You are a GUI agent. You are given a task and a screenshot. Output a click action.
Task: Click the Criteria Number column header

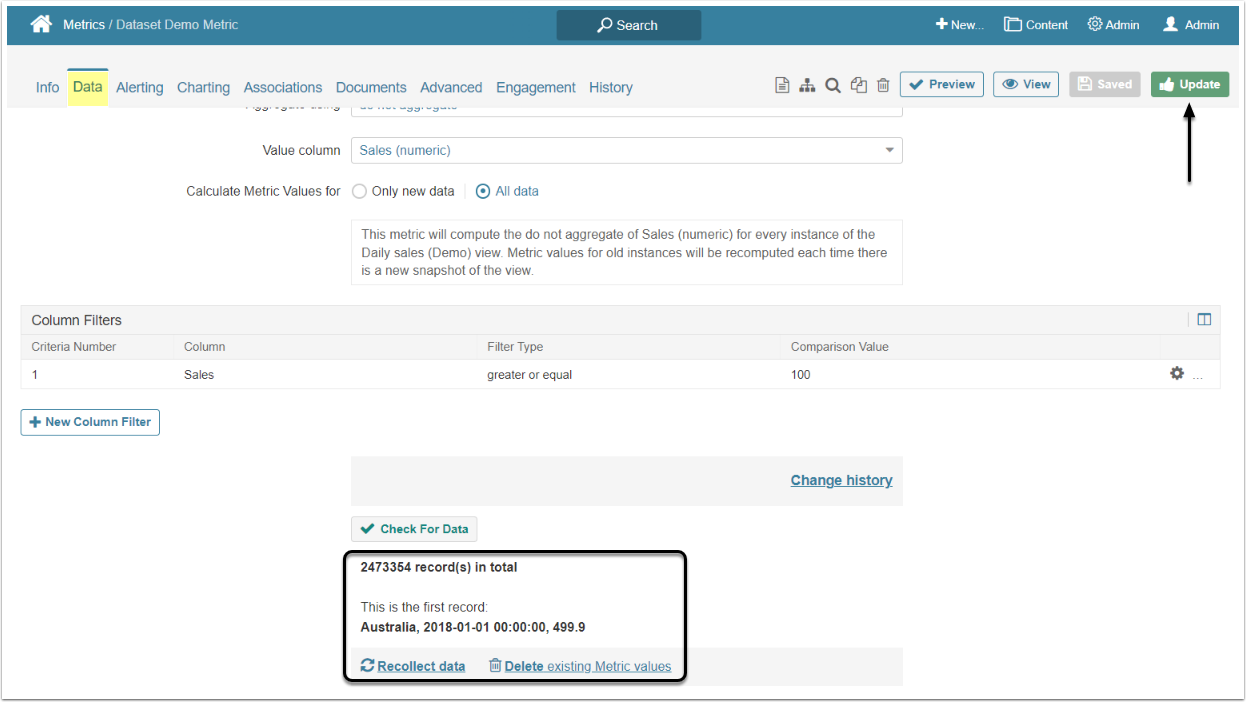(x=74, y=347)
